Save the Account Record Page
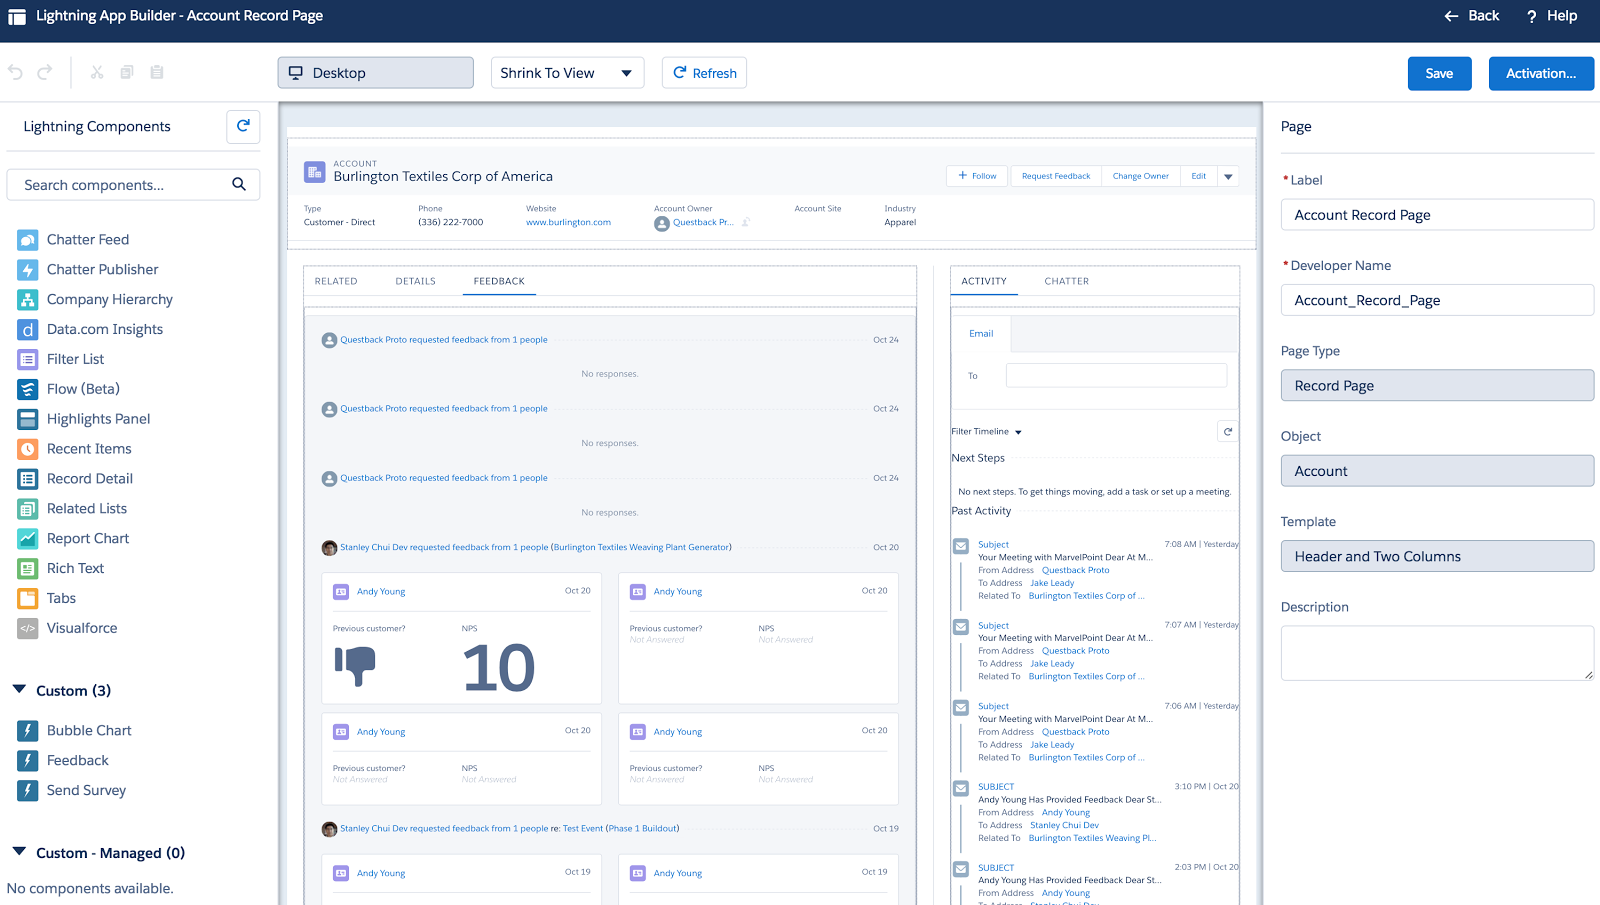The width and height of the screenshot is (1600, 905). pyautogui.click(x=1438, y=73)
